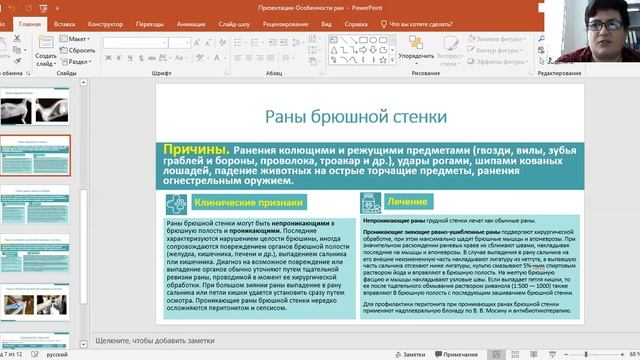Toggle strikethrough abc formatting
The image size is (640, 360).
pos(152,58)
